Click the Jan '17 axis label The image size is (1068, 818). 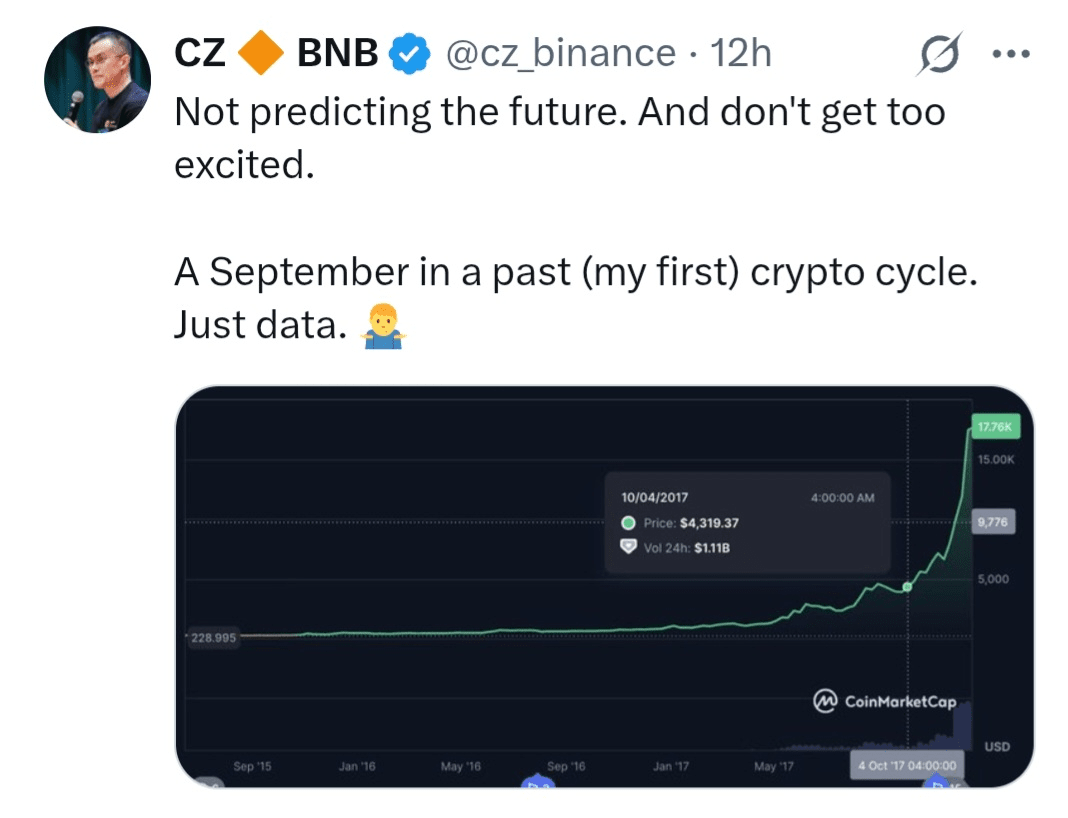[x=670, y=766]
